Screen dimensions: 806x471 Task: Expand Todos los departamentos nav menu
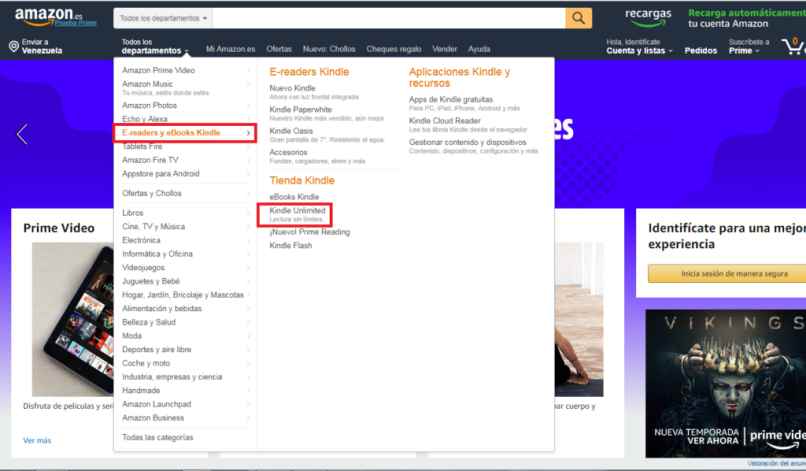click(x=154, y=46)
